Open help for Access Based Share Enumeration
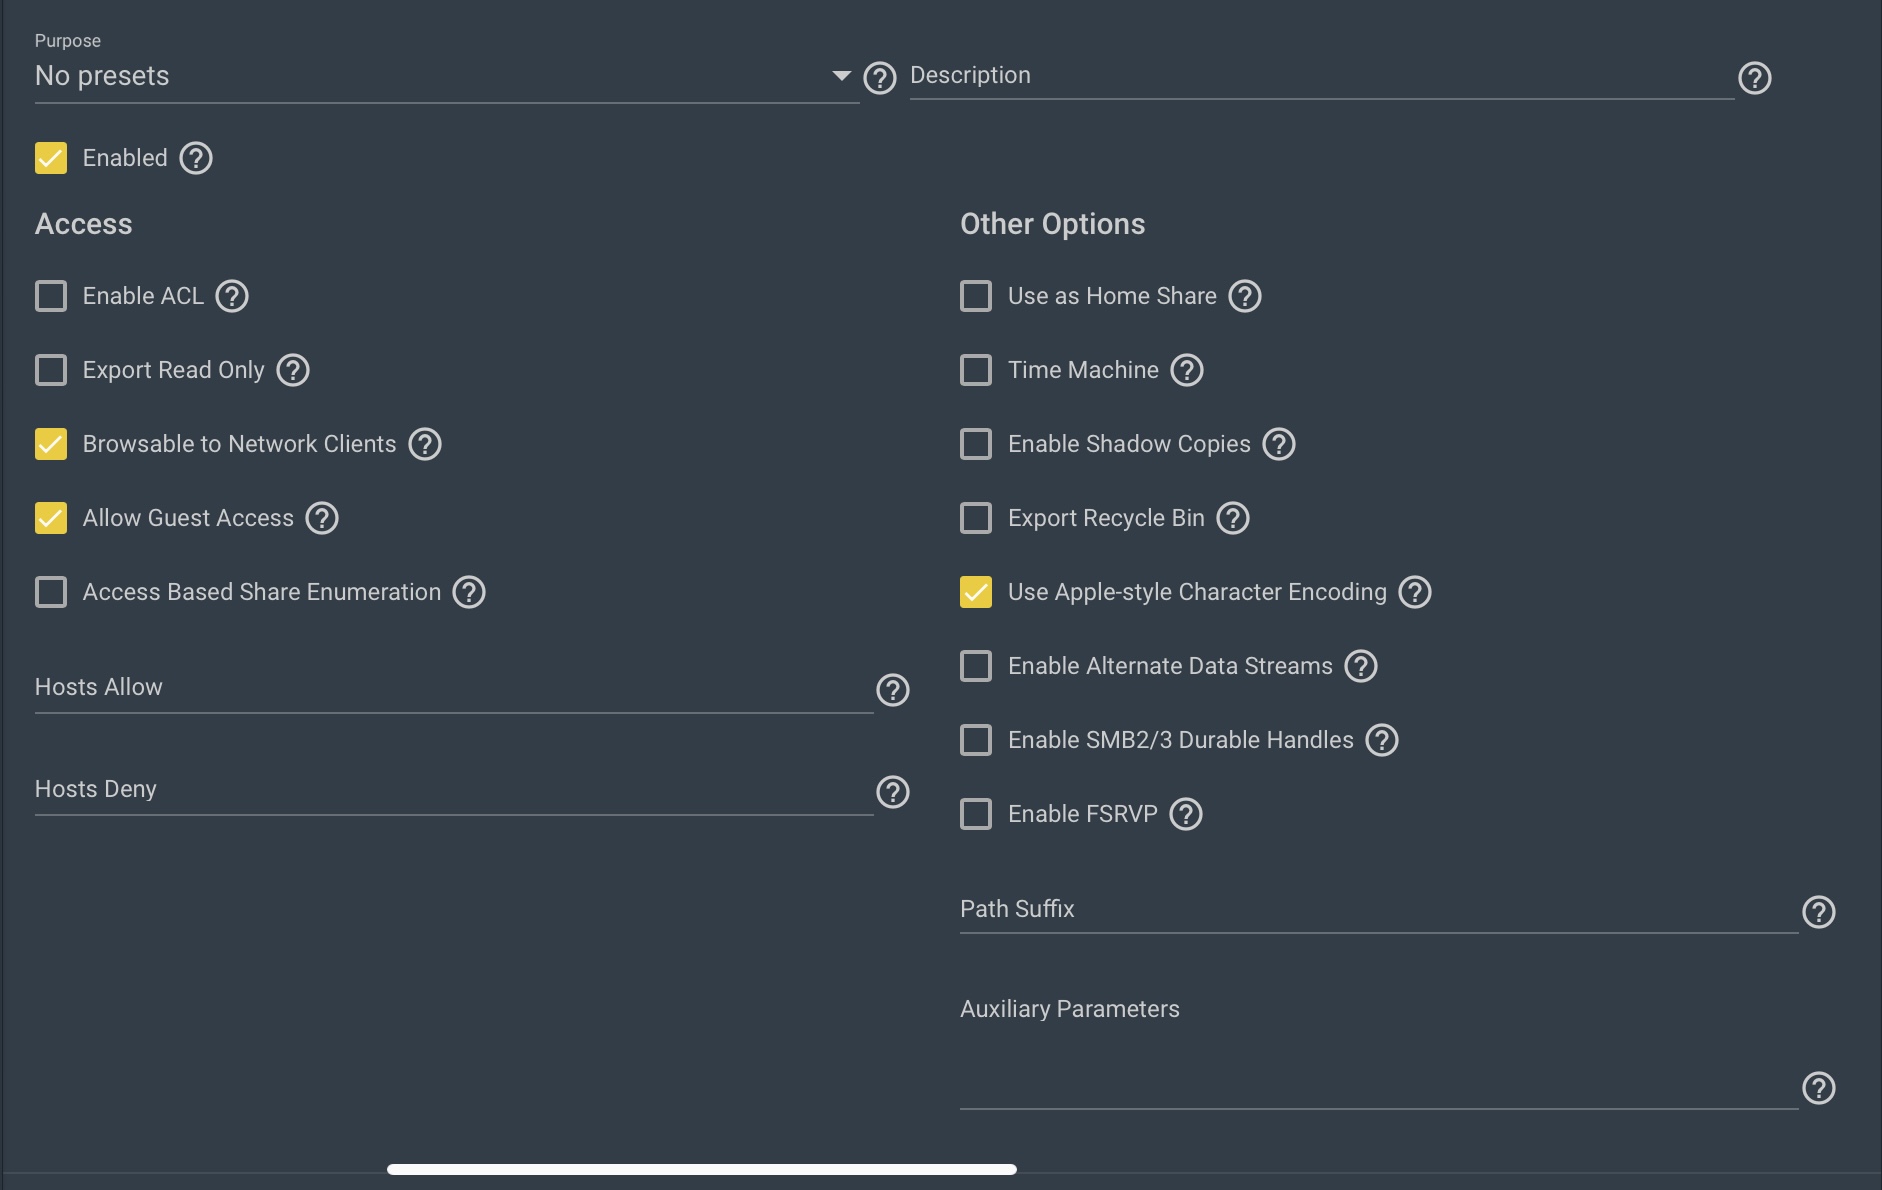The width and height of the screenshot is (1882, 1190). point(469,592)
